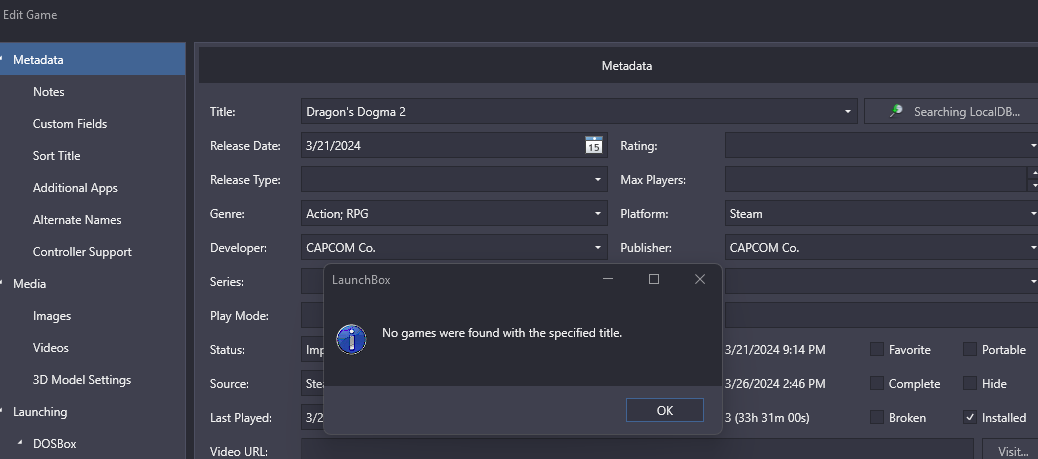Image resolution: width=1038 pixels, height=459 pixels.
Task: Toggle the Complete checkbox
Action: 876,383
